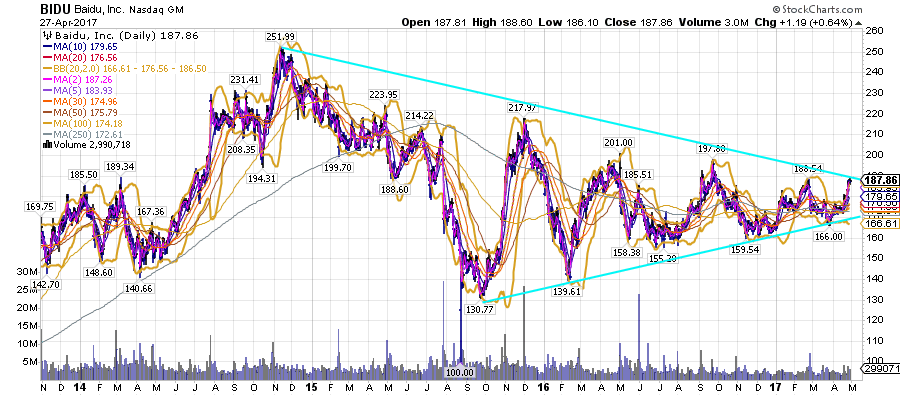Click the green up-arrow beside Chg
This screenshot has height=396, width=900.
(x=858, y=23)
